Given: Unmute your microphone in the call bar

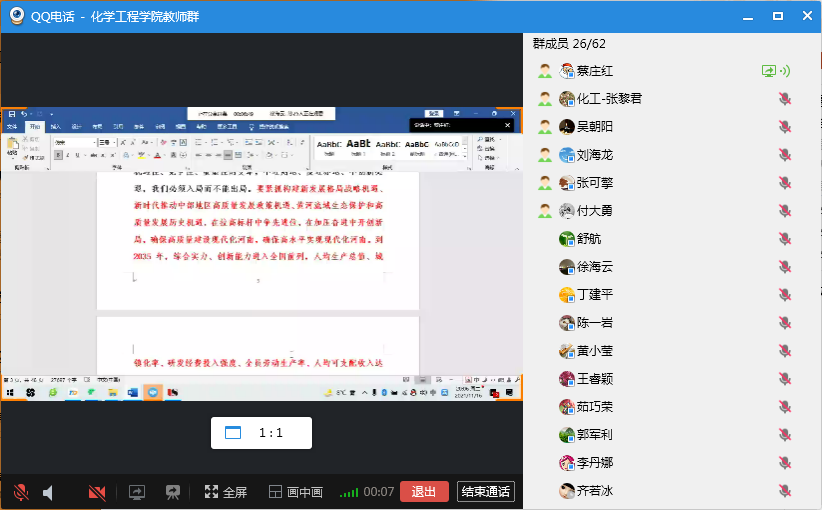Looking at the screenshot, I should coord(20,492).
